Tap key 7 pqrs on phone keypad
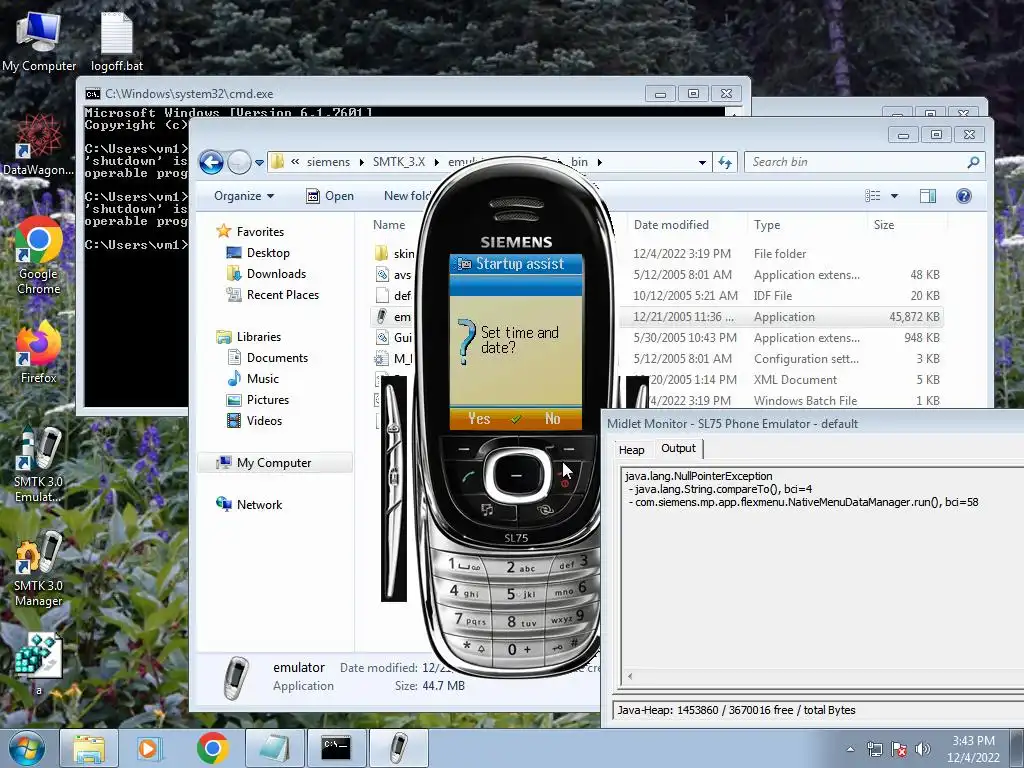Image resolution: width=1024 pixels, height=768 pixels. coord(470,619)
